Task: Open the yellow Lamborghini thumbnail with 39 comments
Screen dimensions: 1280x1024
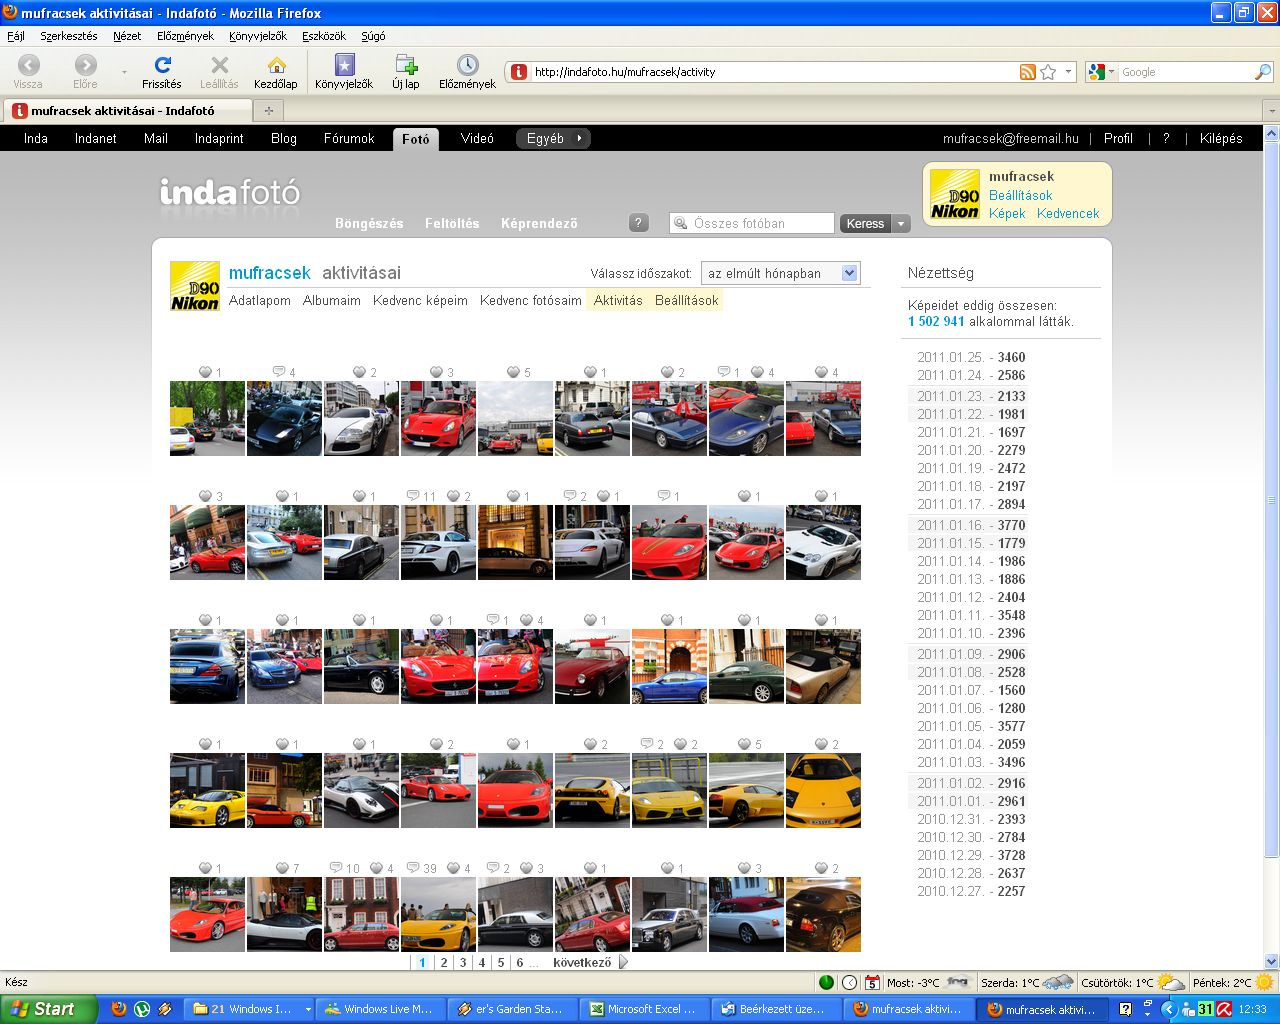Action: (438, 914)
